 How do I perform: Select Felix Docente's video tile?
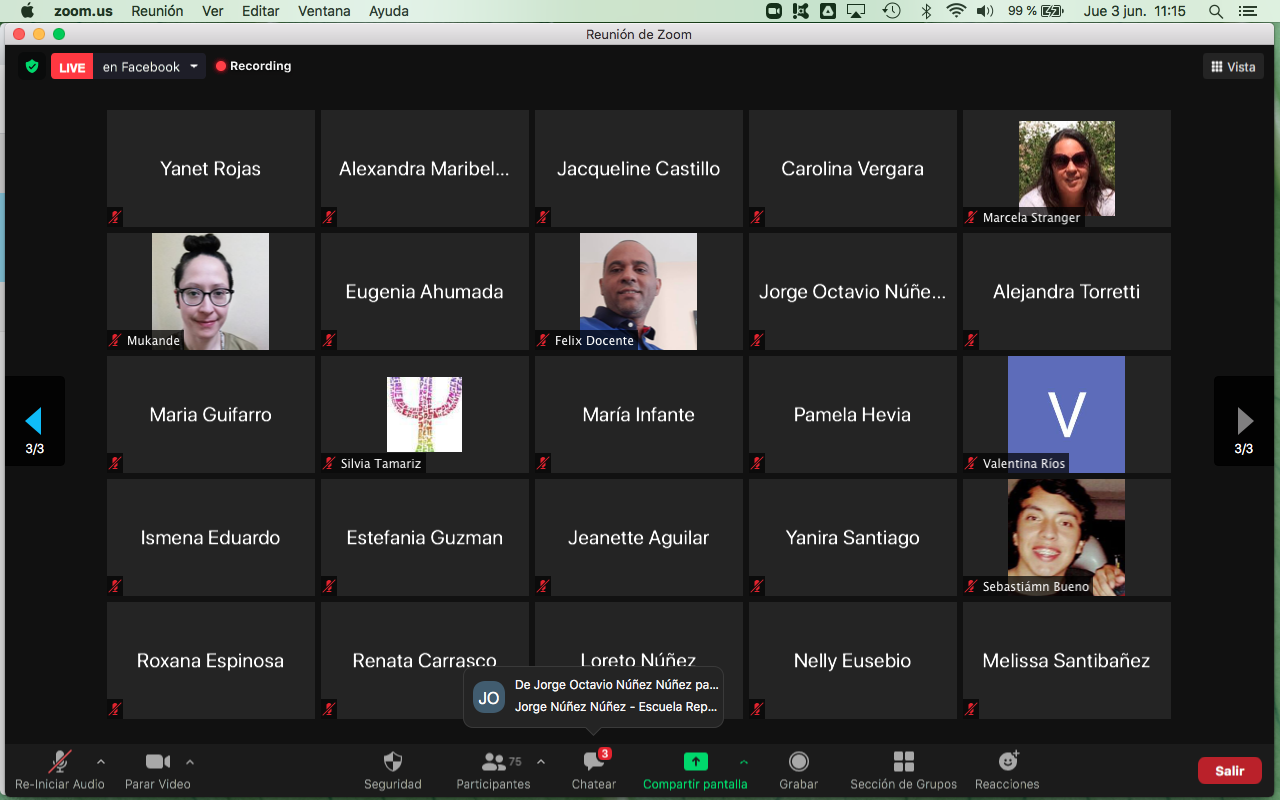point(638,291)
